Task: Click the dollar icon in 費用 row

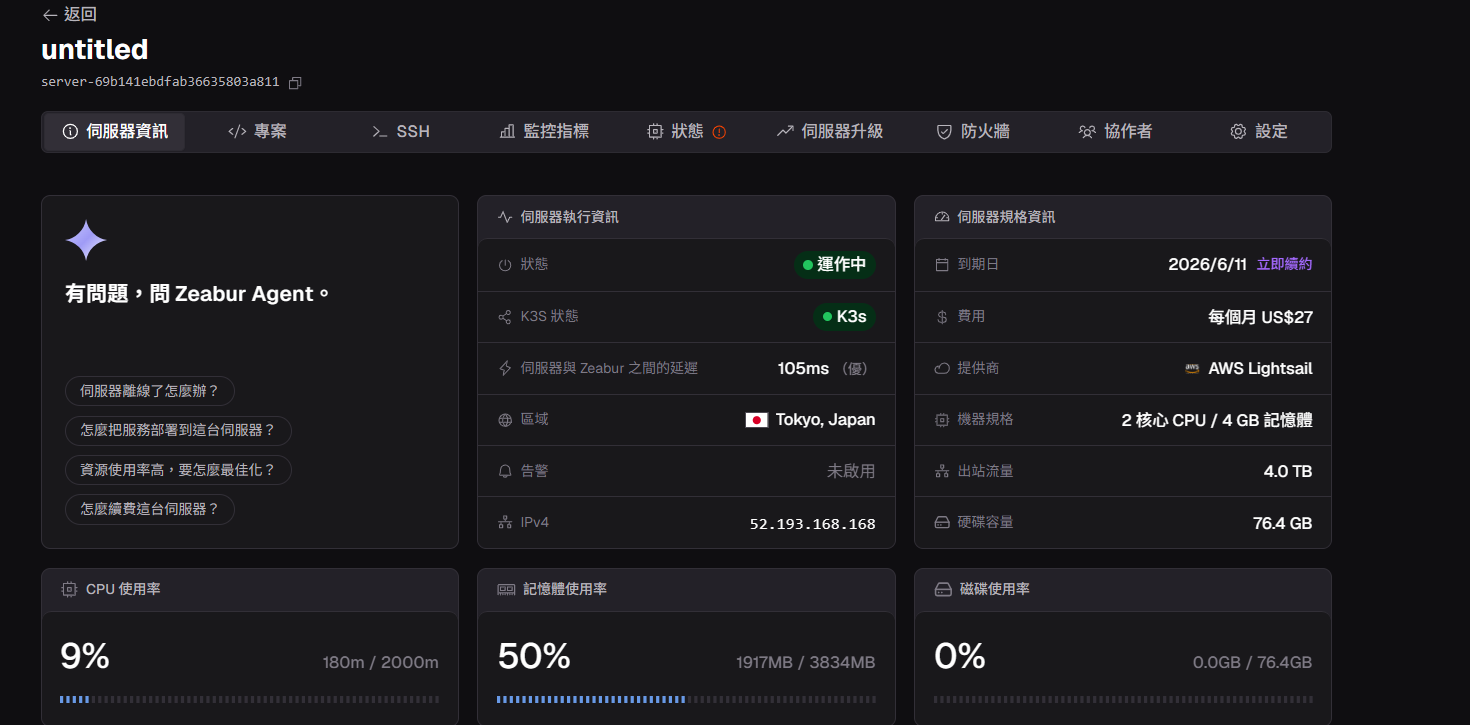Action: (942, 317)
